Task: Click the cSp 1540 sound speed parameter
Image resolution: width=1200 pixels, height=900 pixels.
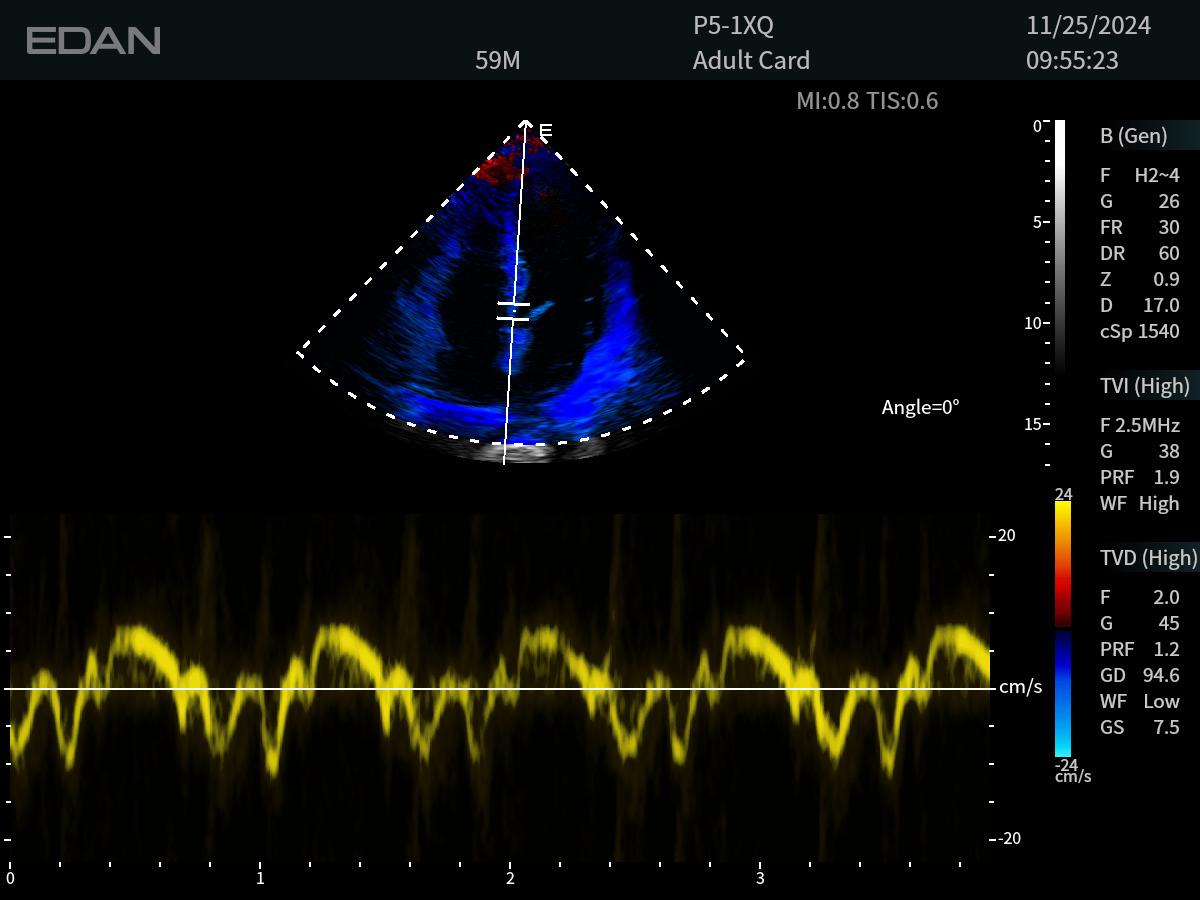Action: [x=1139, y=332]
